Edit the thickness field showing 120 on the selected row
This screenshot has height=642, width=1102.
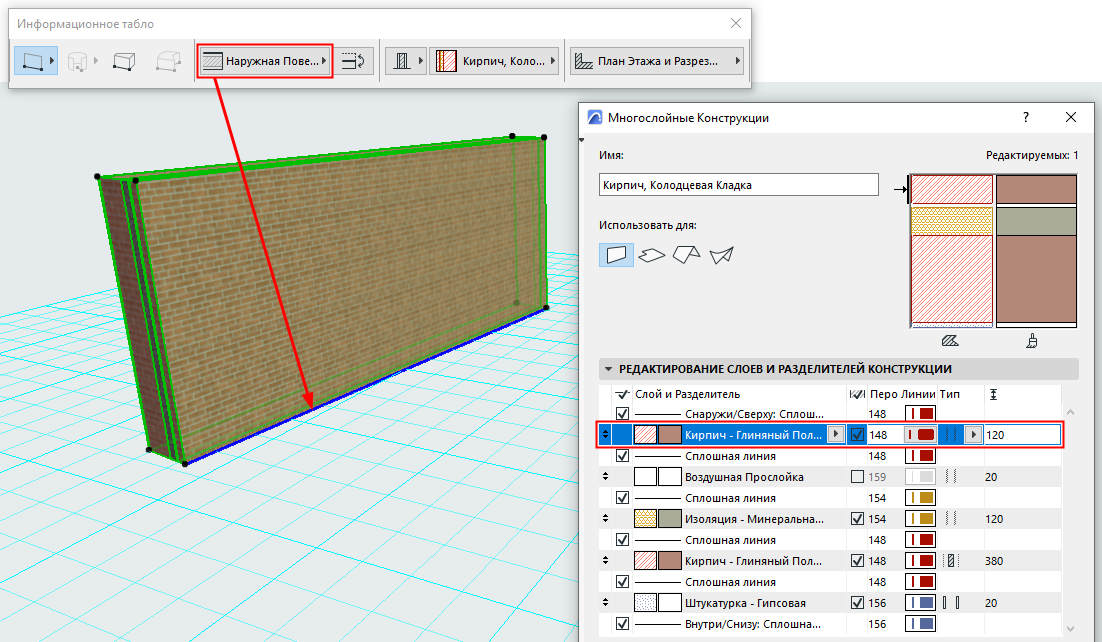pos(1022,435)
